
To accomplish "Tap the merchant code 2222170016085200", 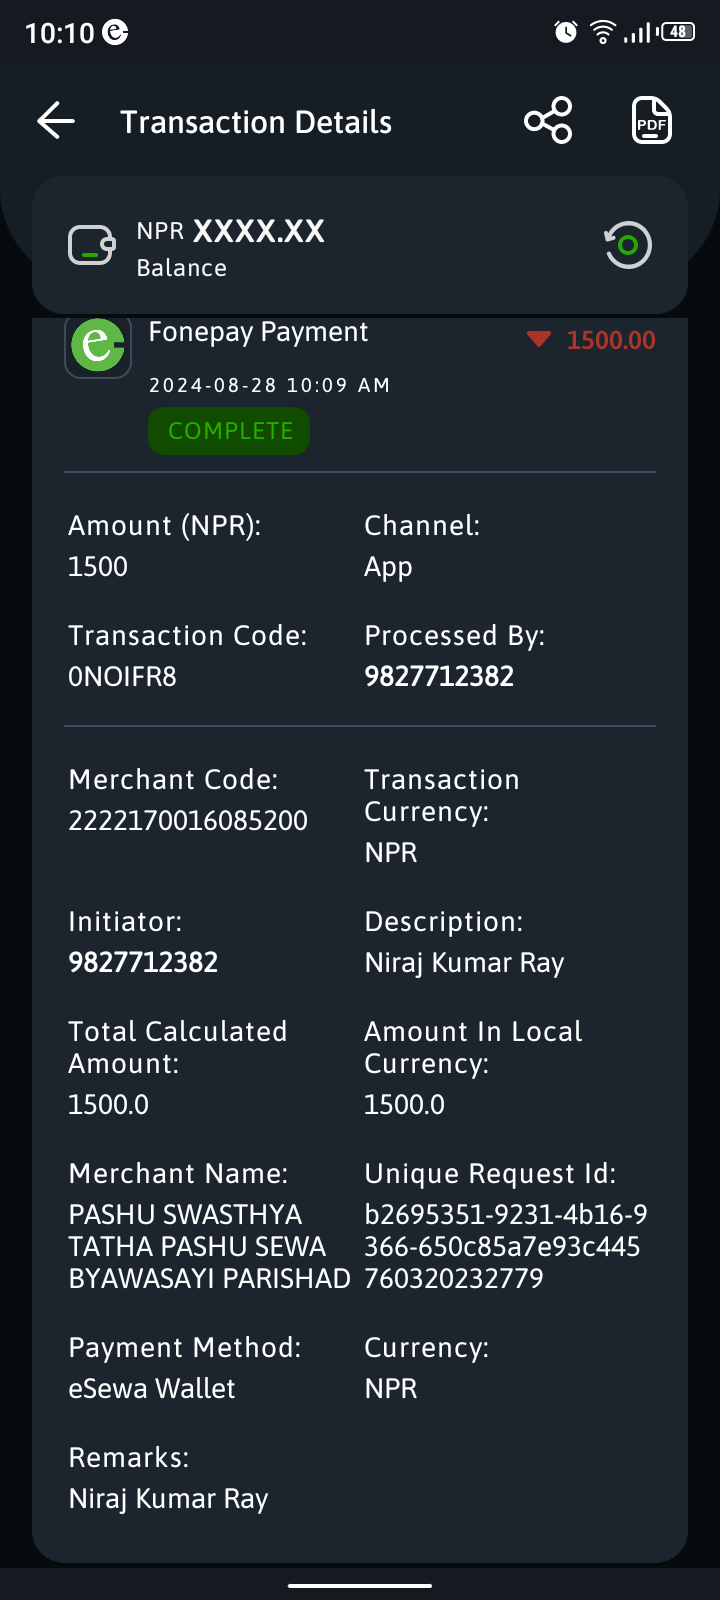I will (x=188, y=820).
